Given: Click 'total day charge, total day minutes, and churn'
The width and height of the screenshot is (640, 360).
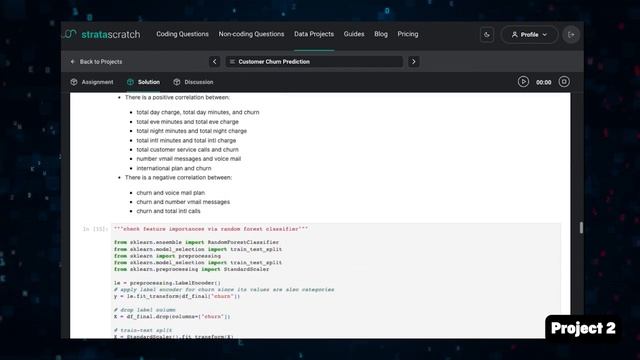Looking at the screenshot, I should tap(198, 112).
